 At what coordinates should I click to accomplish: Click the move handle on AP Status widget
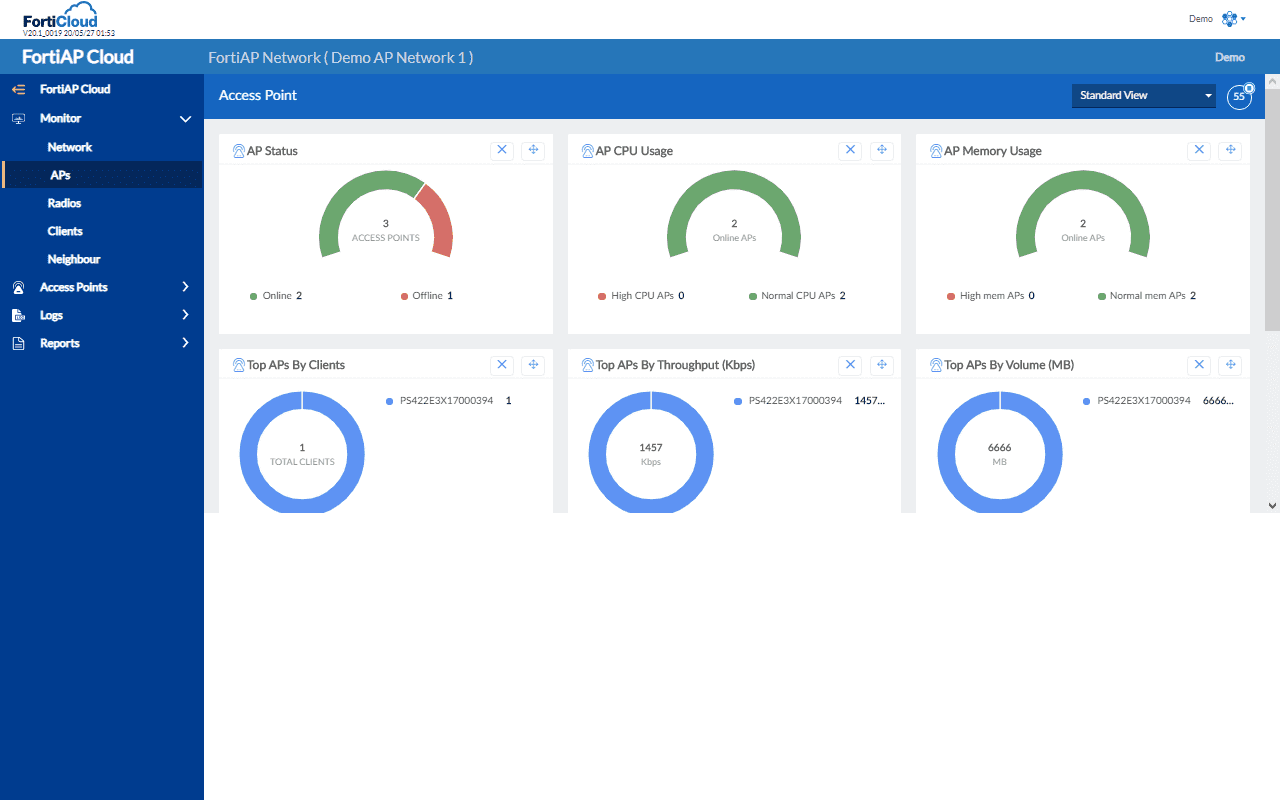coord(533,150)
